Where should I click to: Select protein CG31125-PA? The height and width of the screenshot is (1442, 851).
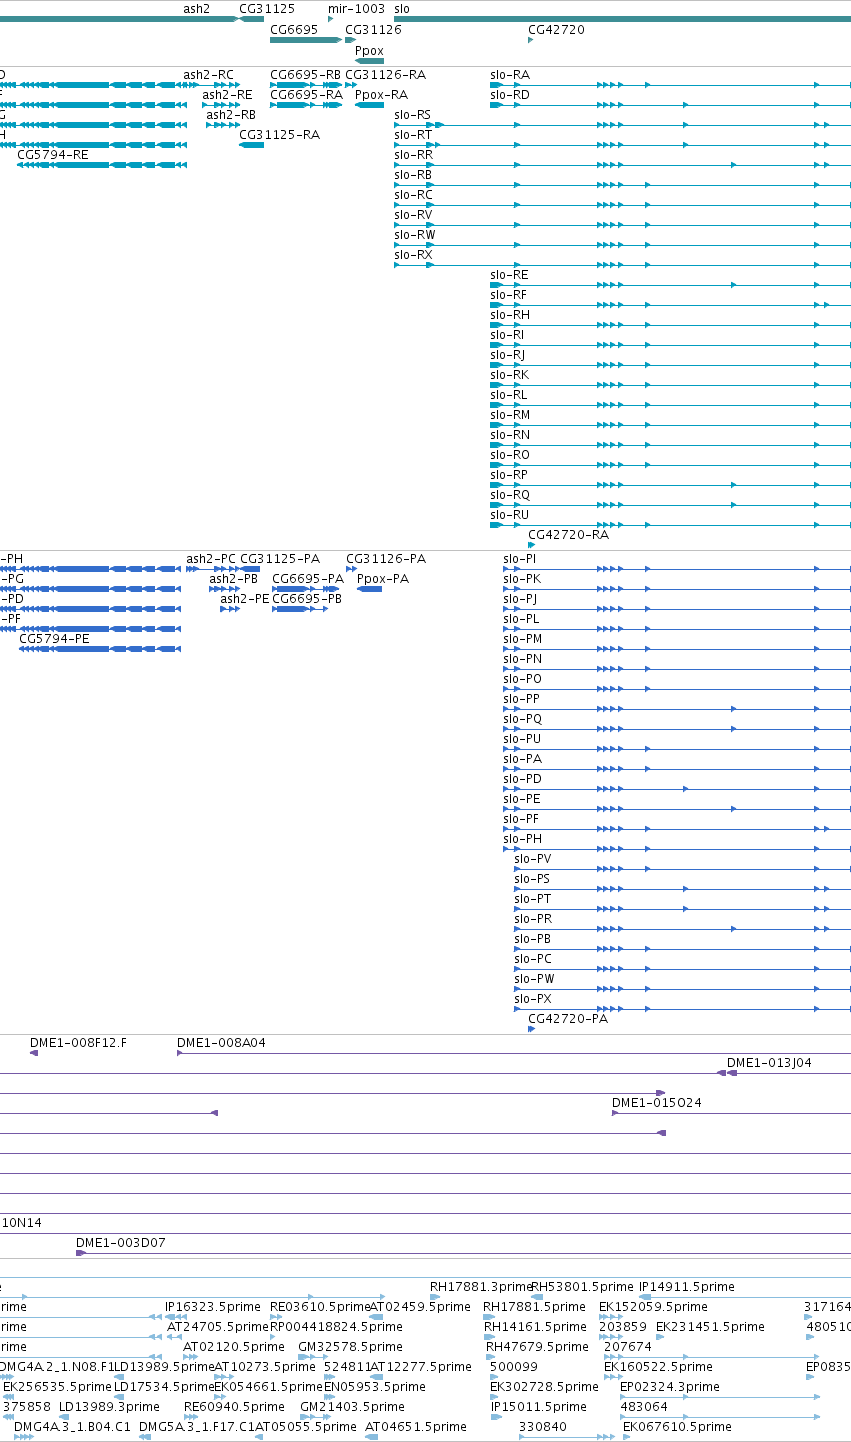[280, 559]
